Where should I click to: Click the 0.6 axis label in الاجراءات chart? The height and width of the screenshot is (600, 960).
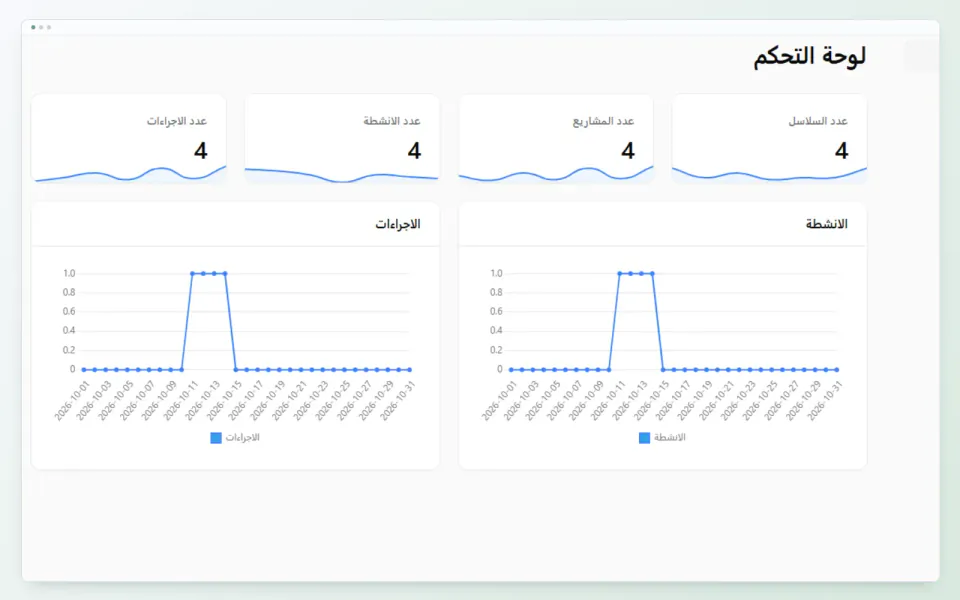click(69, 311)
